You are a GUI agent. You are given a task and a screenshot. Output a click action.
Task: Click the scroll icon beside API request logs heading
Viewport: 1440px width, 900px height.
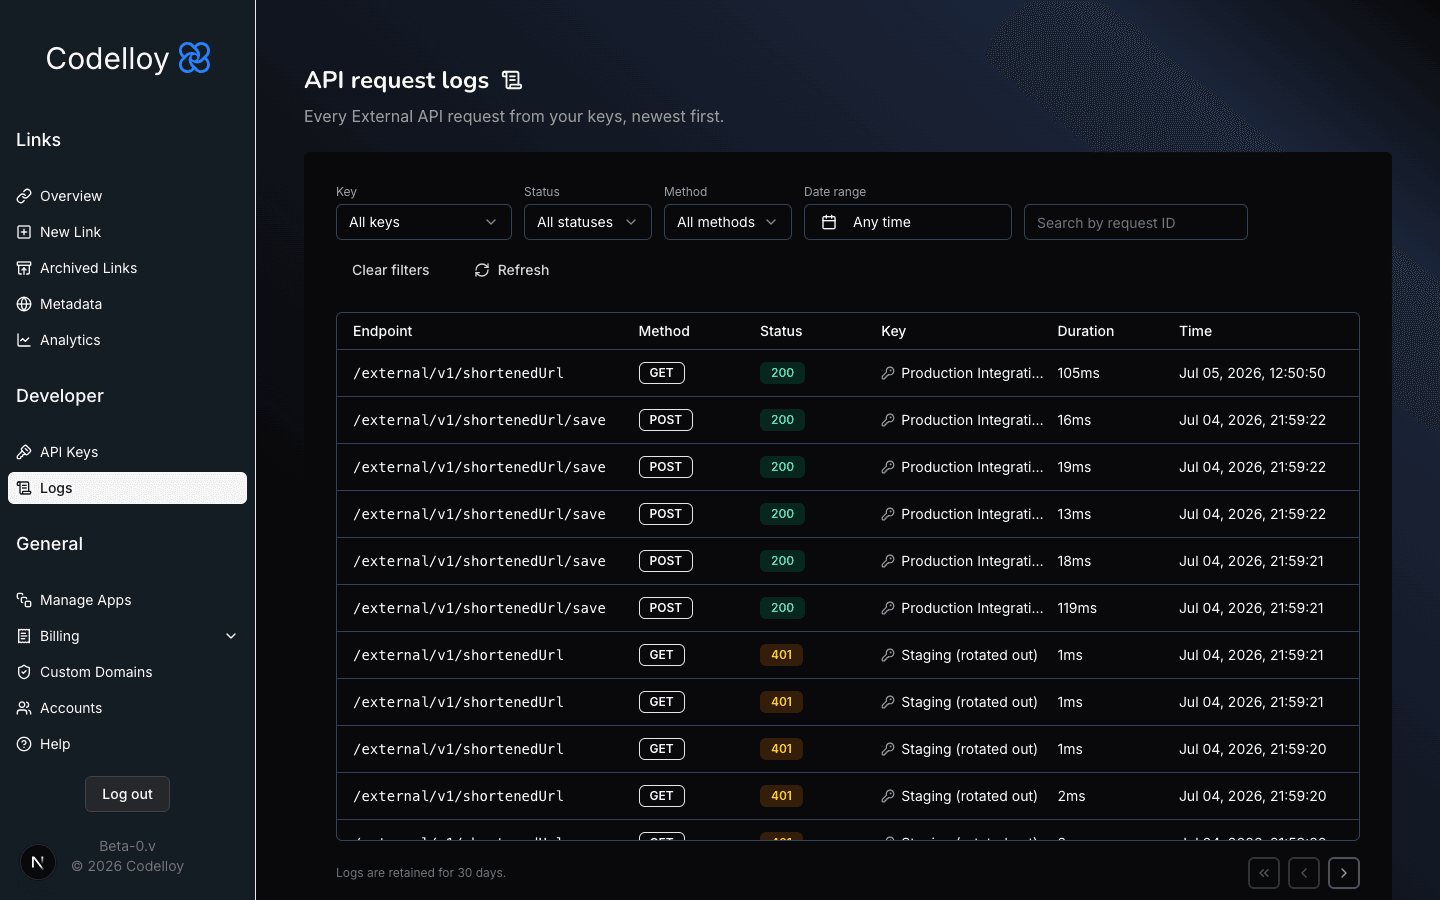point(512,80)
